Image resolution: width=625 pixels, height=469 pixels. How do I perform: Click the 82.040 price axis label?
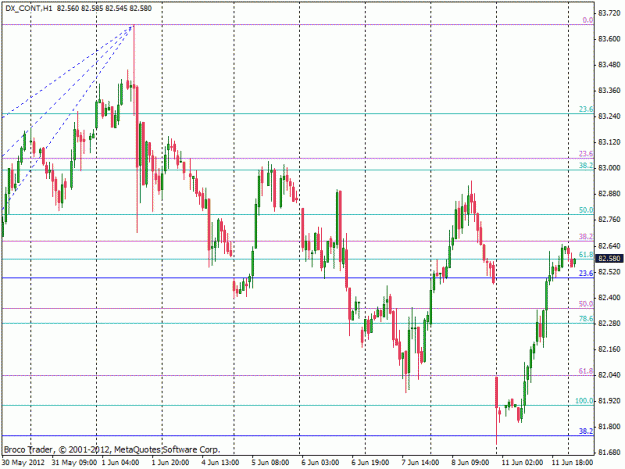(609, 375)
